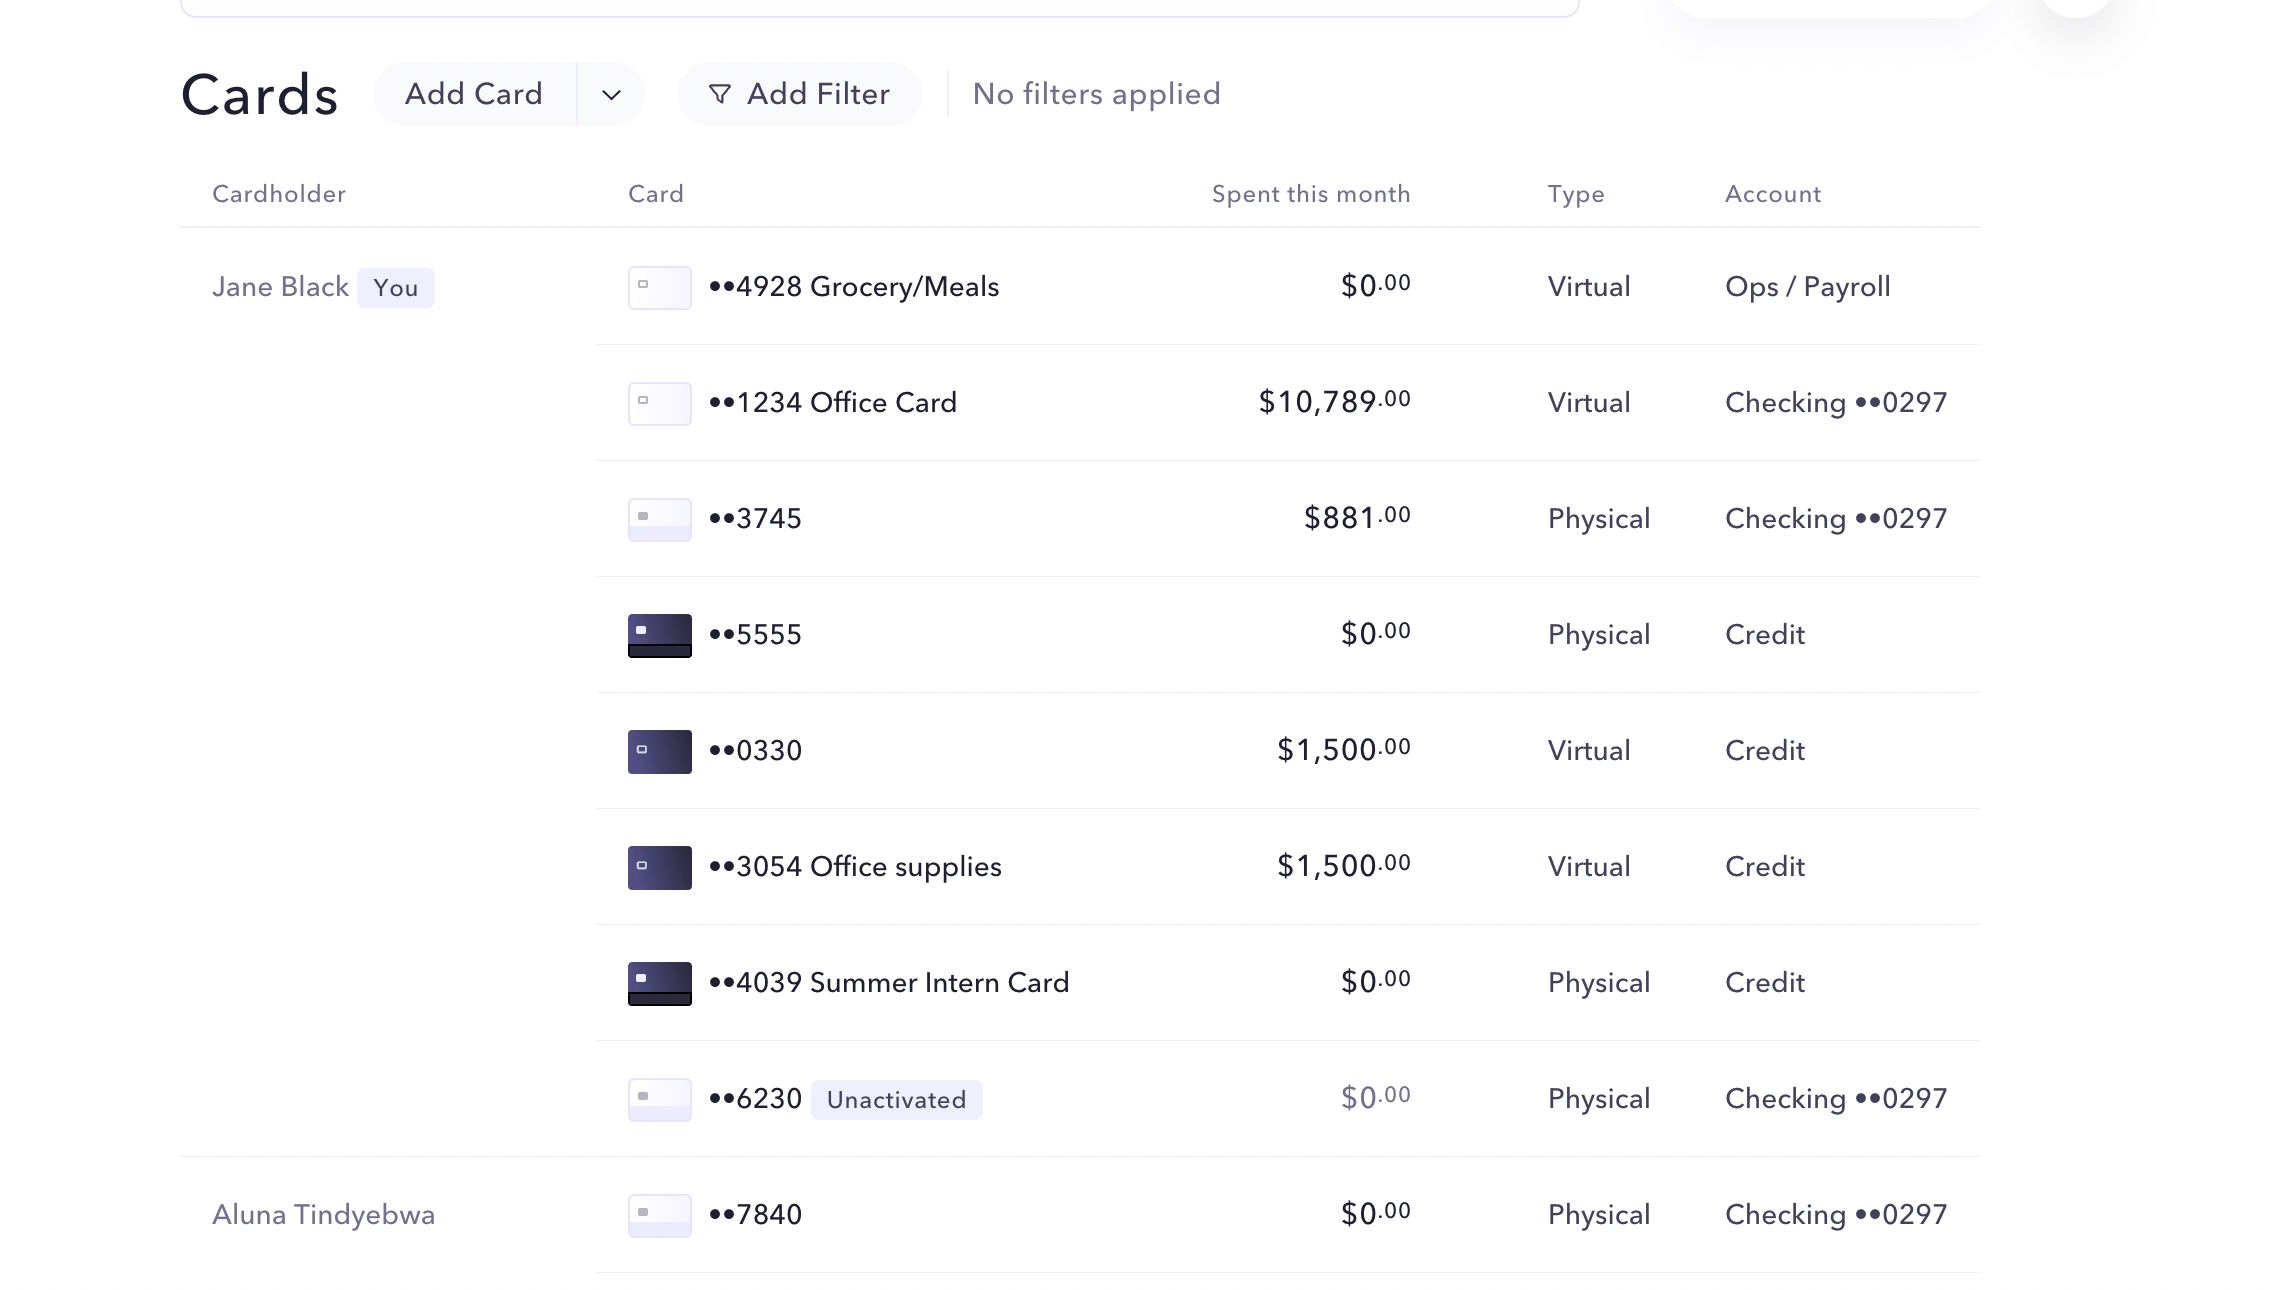This screenshot has width=2270, height=1290.
Task: Click the Type column header
Action: coord(1575,194)
